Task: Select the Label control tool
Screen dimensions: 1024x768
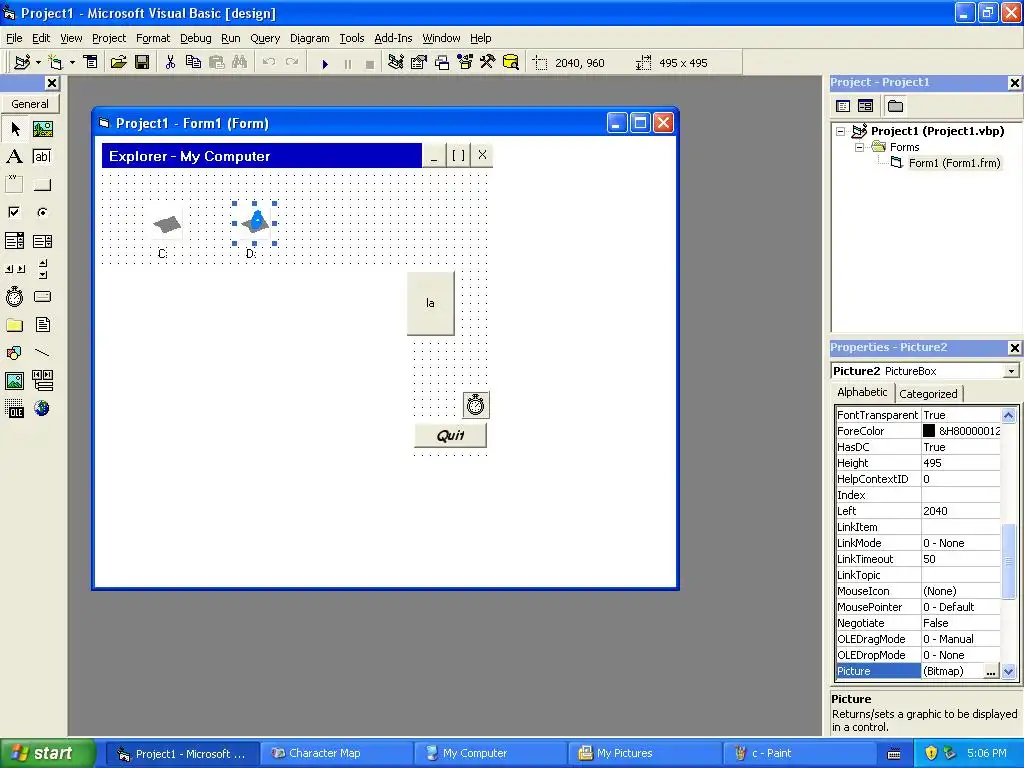Action: pos(14,157)
